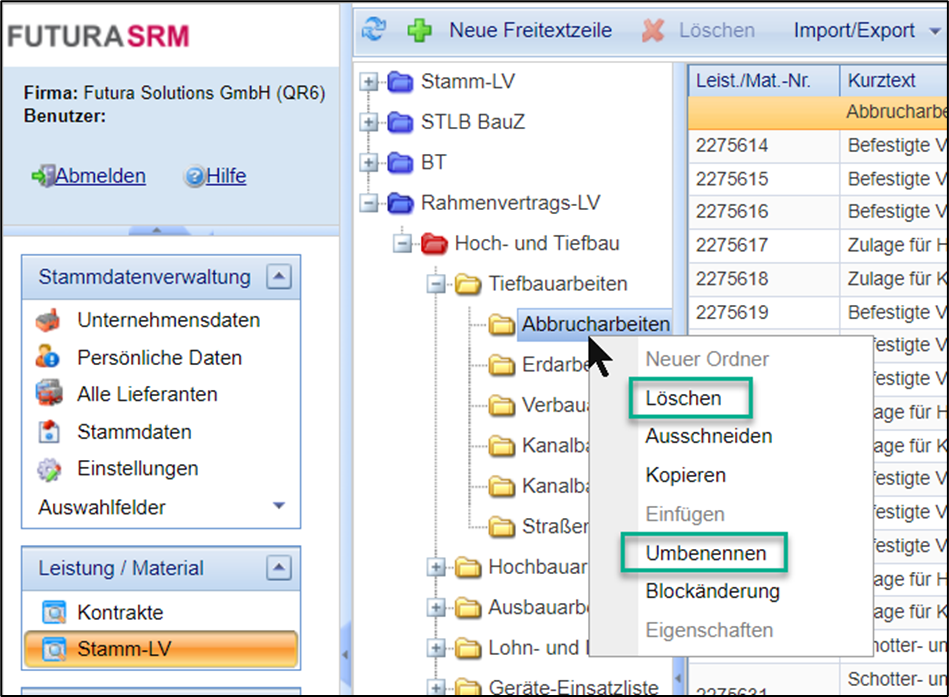Select Kopieren in the context menu
The image size is (949, 697).
[685, 475]
